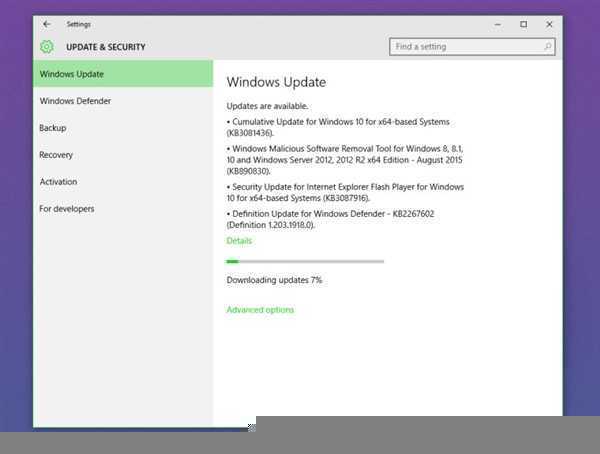The width and height of the screenshot is (600, 454).
Task: Open the For developers section
Action: pyautogui.click(x=123, y=209)
